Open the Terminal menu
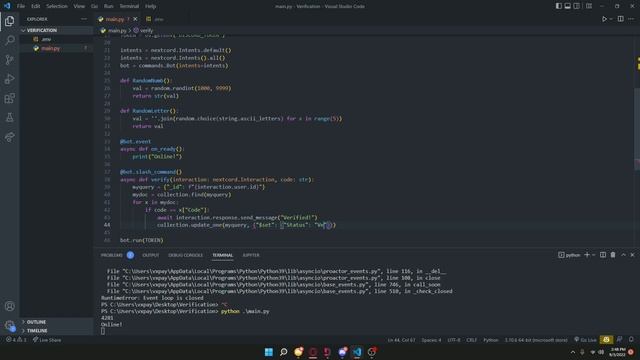Image resolution: width=640 pixels, height=360 pixels. [129, 6]
